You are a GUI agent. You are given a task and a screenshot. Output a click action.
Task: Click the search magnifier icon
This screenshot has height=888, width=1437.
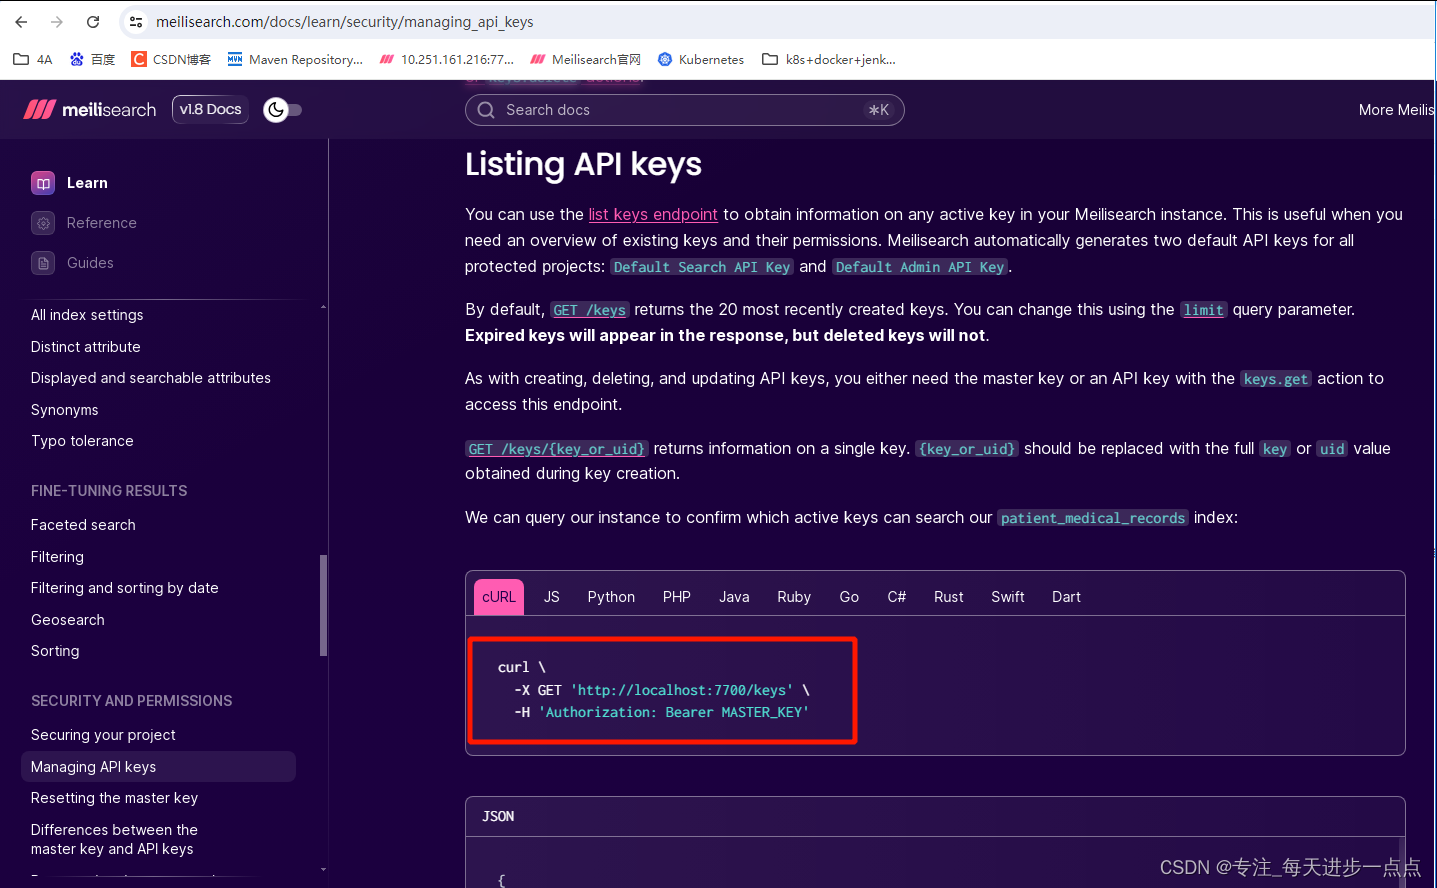(486, 110)
